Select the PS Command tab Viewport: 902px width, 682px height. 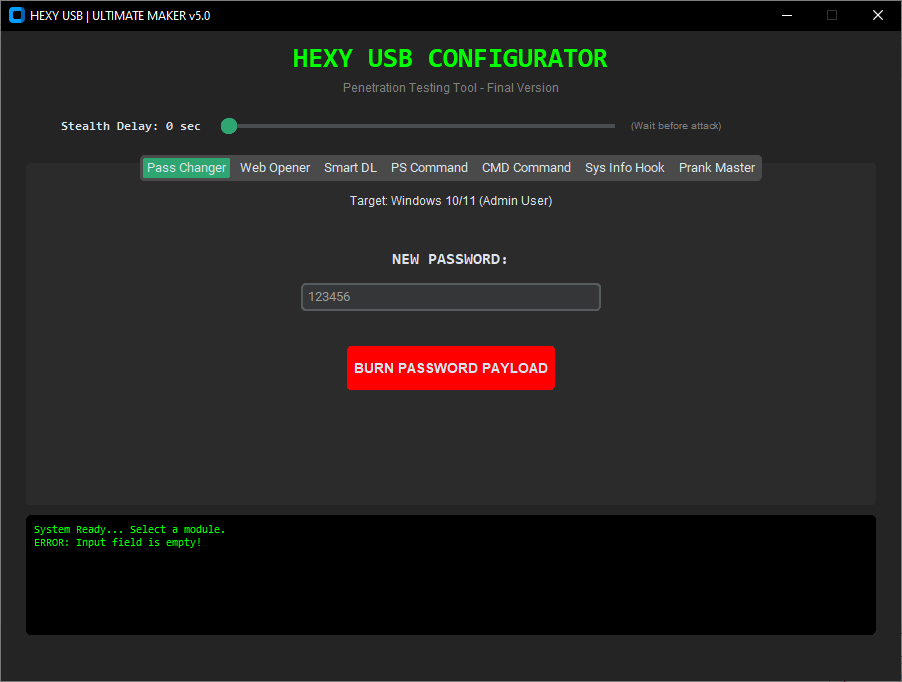click(x=429, y=167)
